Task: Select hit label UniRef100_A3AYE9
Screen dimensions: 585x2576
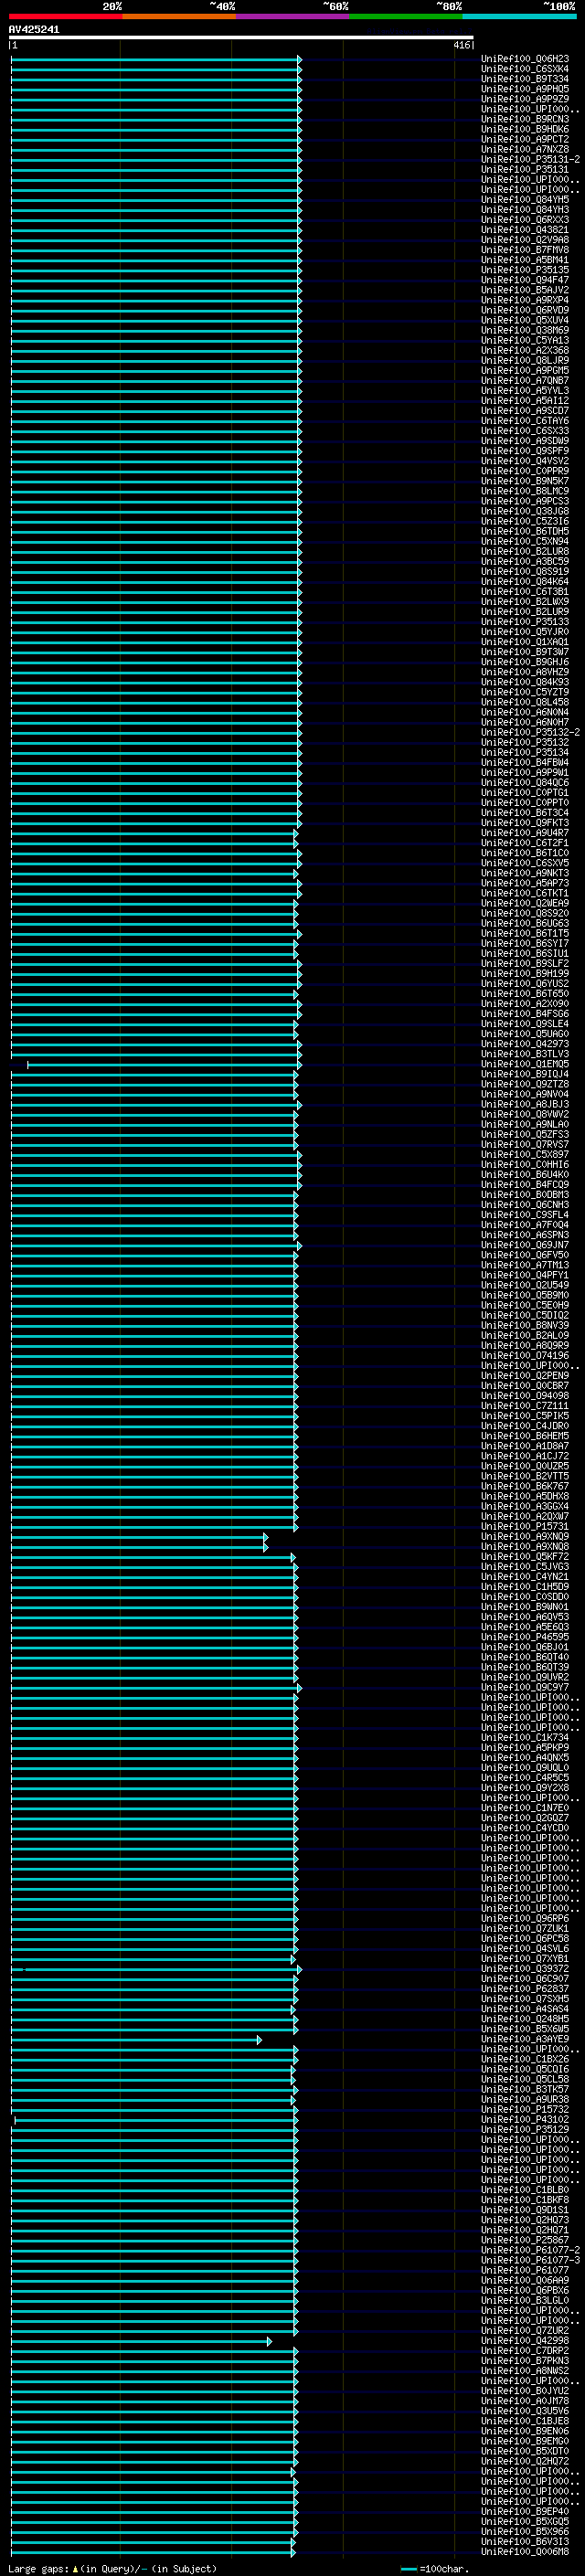Action: [525, 2039]
